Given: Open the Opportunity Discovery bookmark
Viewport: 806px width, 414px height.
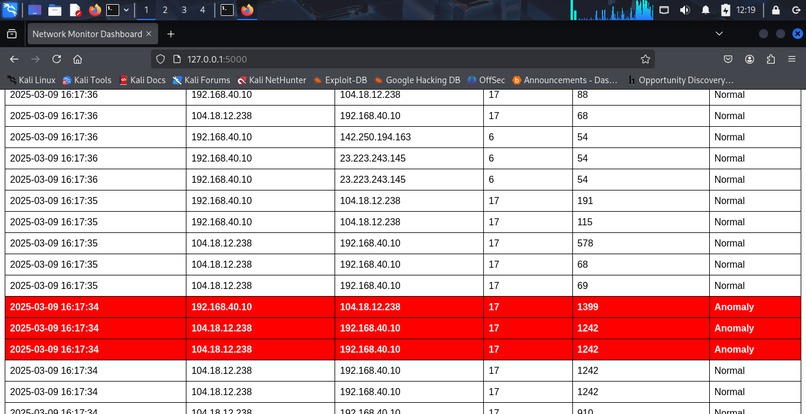Looking at the screenshot, I should pyautogui.click(x=681, y=80).
